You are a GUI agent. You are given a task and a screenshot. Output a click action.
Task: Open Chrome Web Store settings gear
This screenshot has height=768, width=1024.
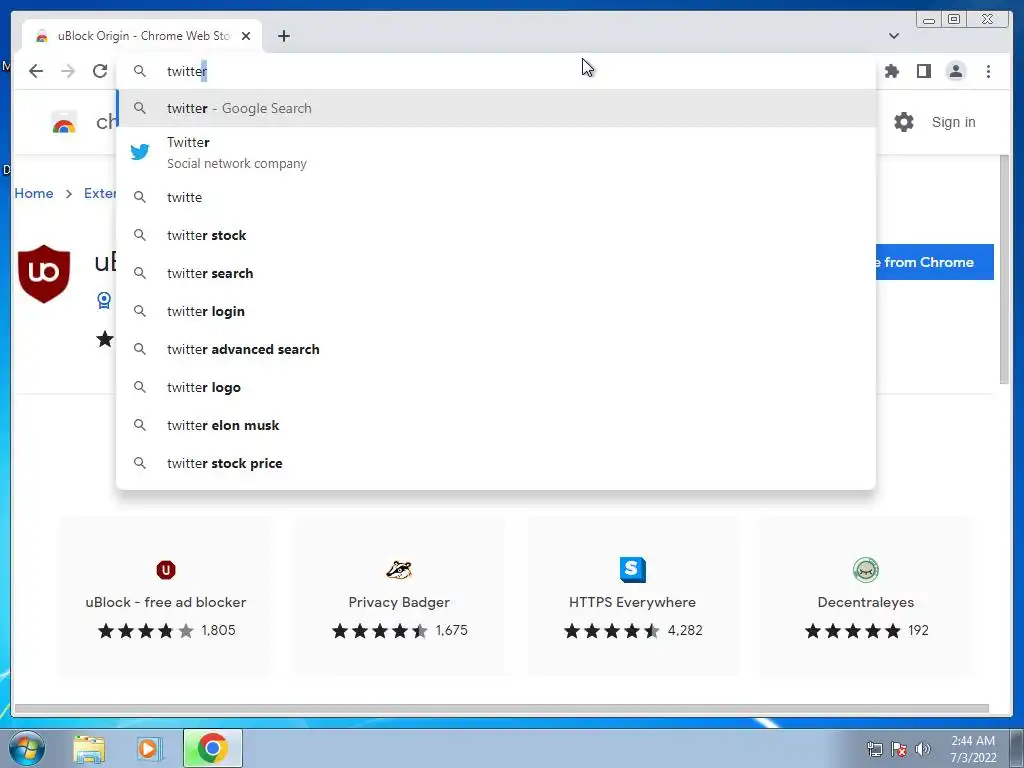point(904,122)
